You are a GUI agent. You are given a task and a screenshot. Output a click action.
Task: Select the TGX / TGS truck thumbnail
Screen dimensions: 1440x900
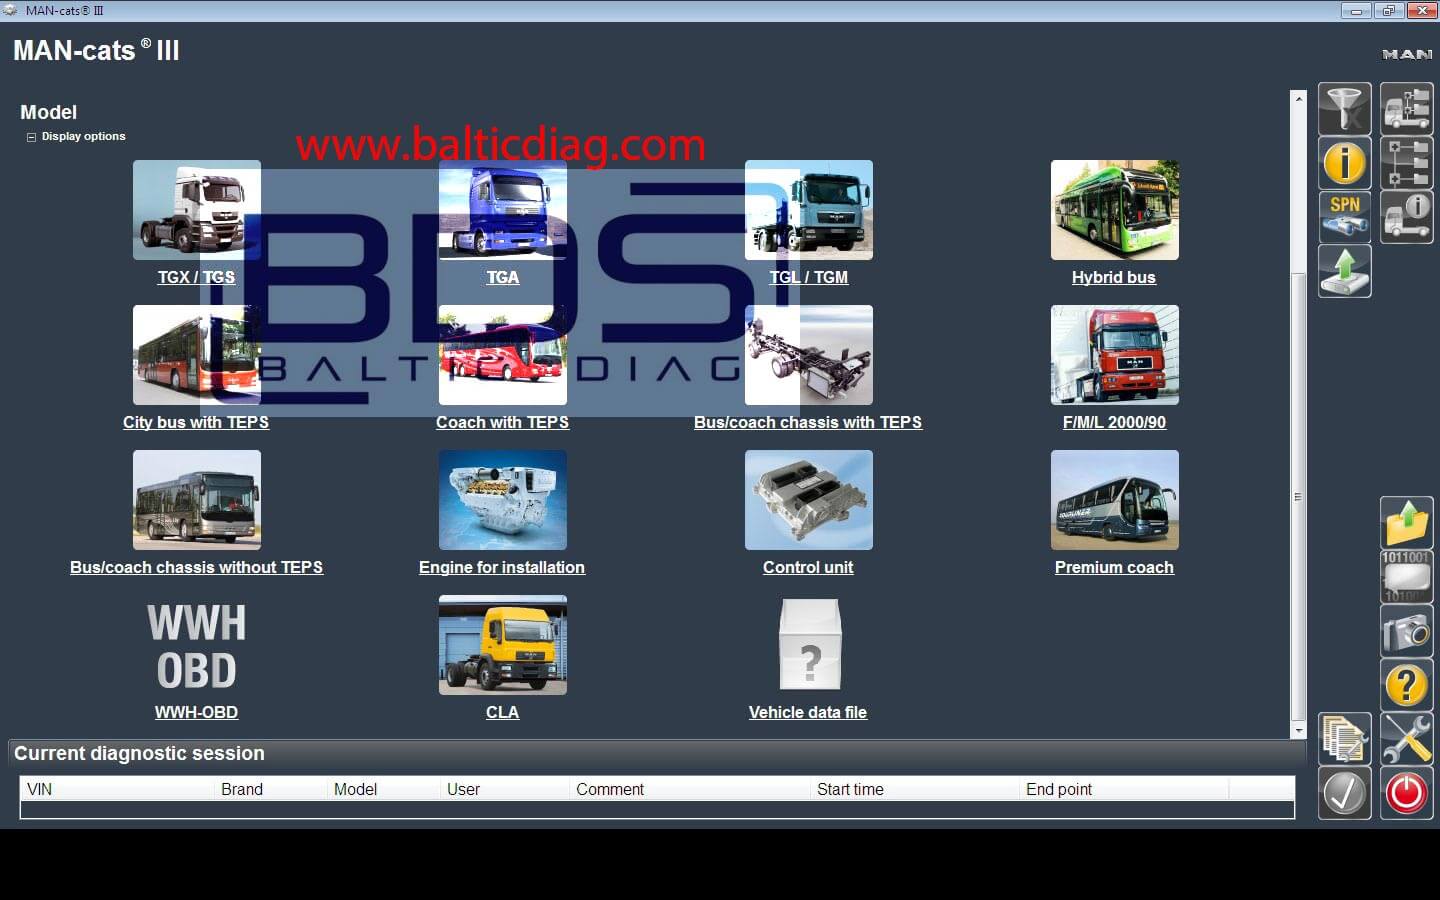pyautogui.click(x=197, y=210)
